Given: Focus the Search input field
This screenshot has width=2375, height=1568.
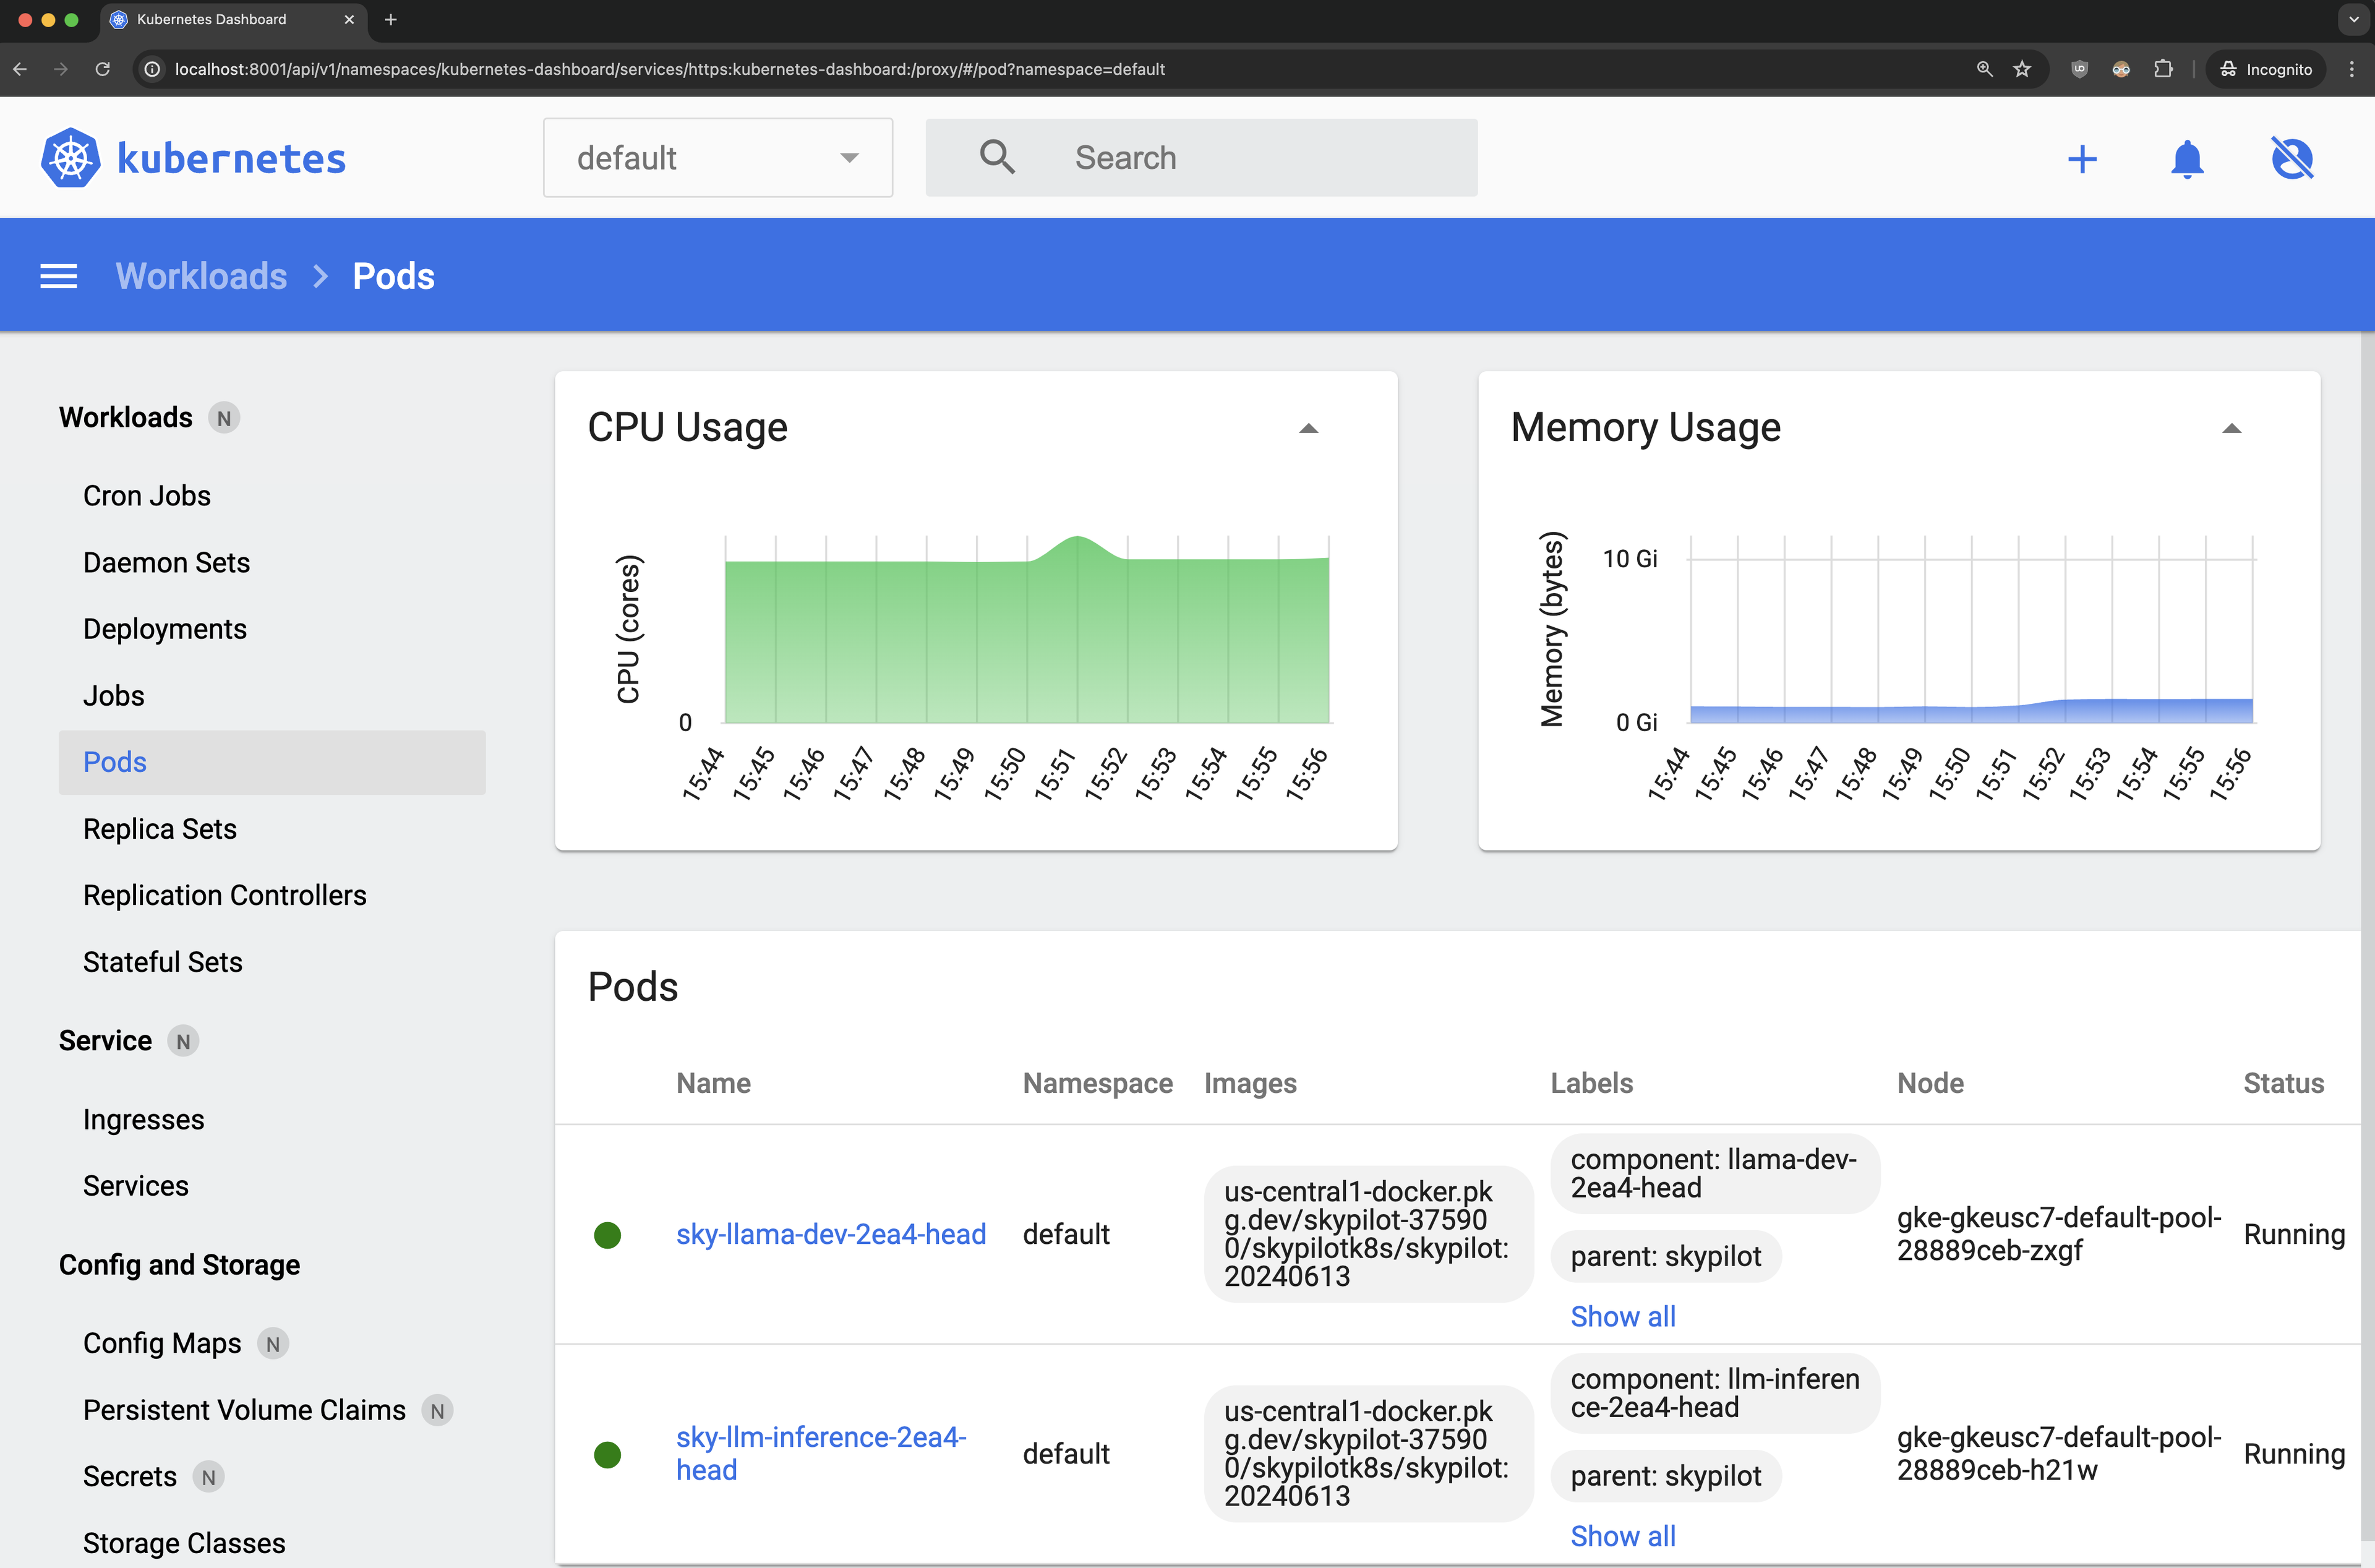Looking at the screenshot, I should (1201, 158).
